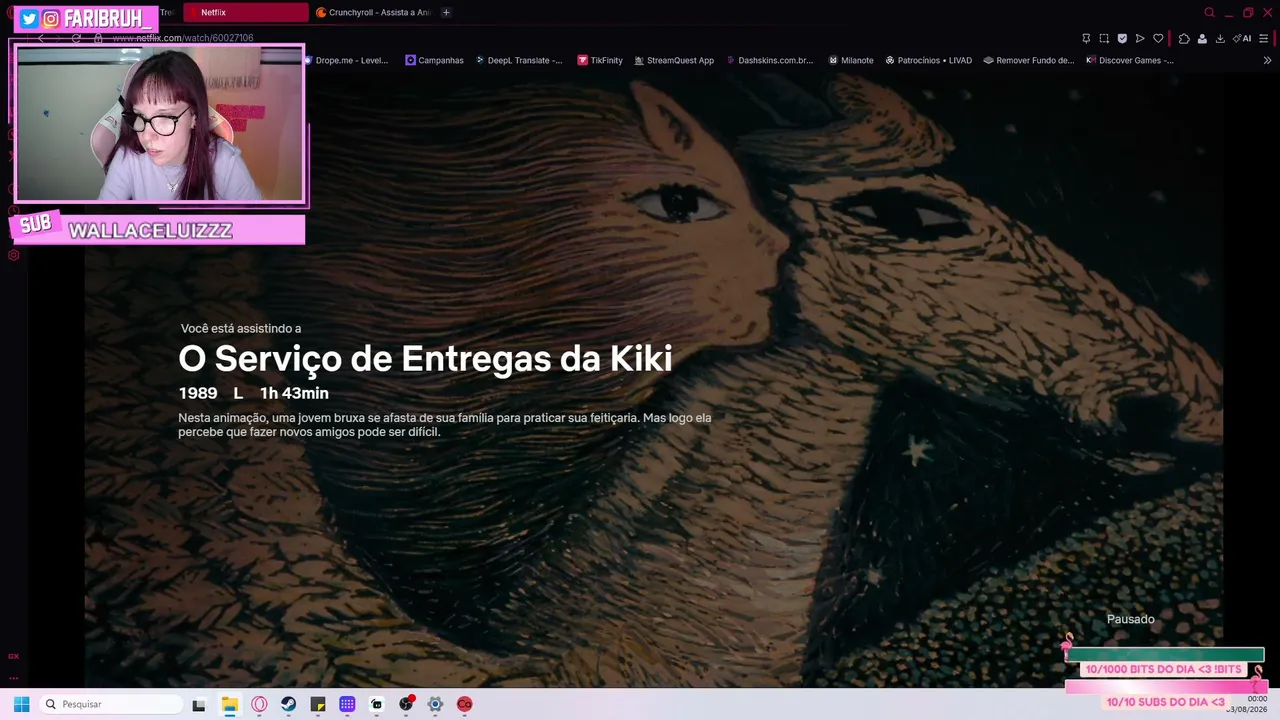Open the Patrocínios LIVAD bookmark

(929, 60)
